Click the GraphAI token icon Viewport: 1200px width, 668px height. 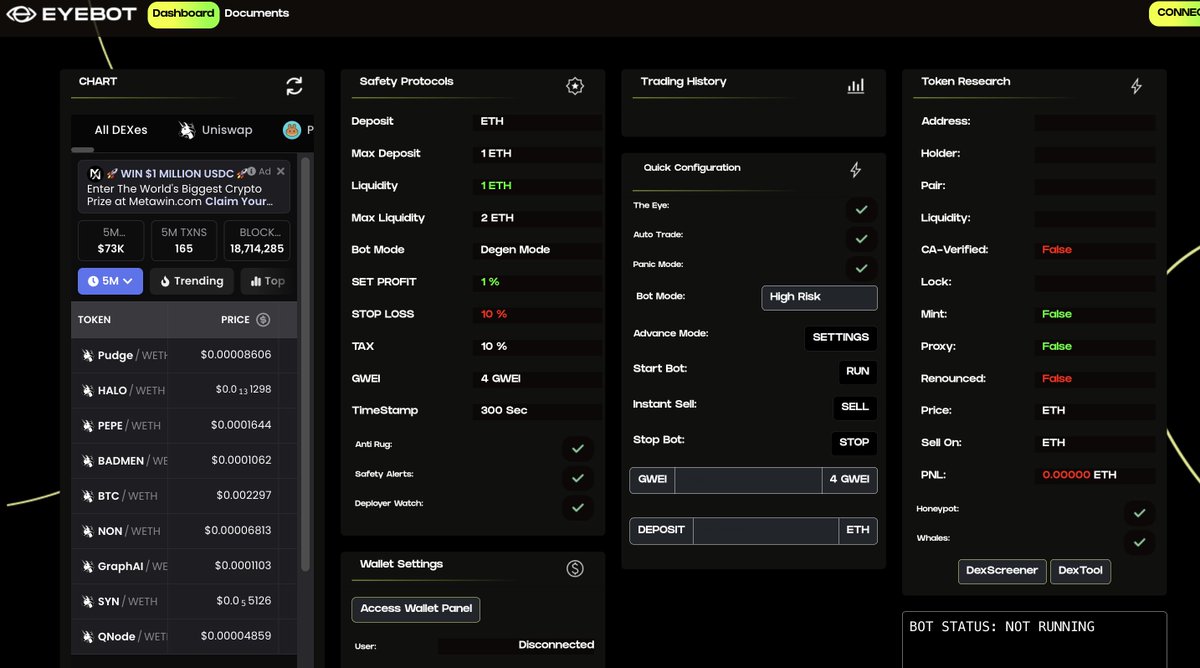coord(88,566)
